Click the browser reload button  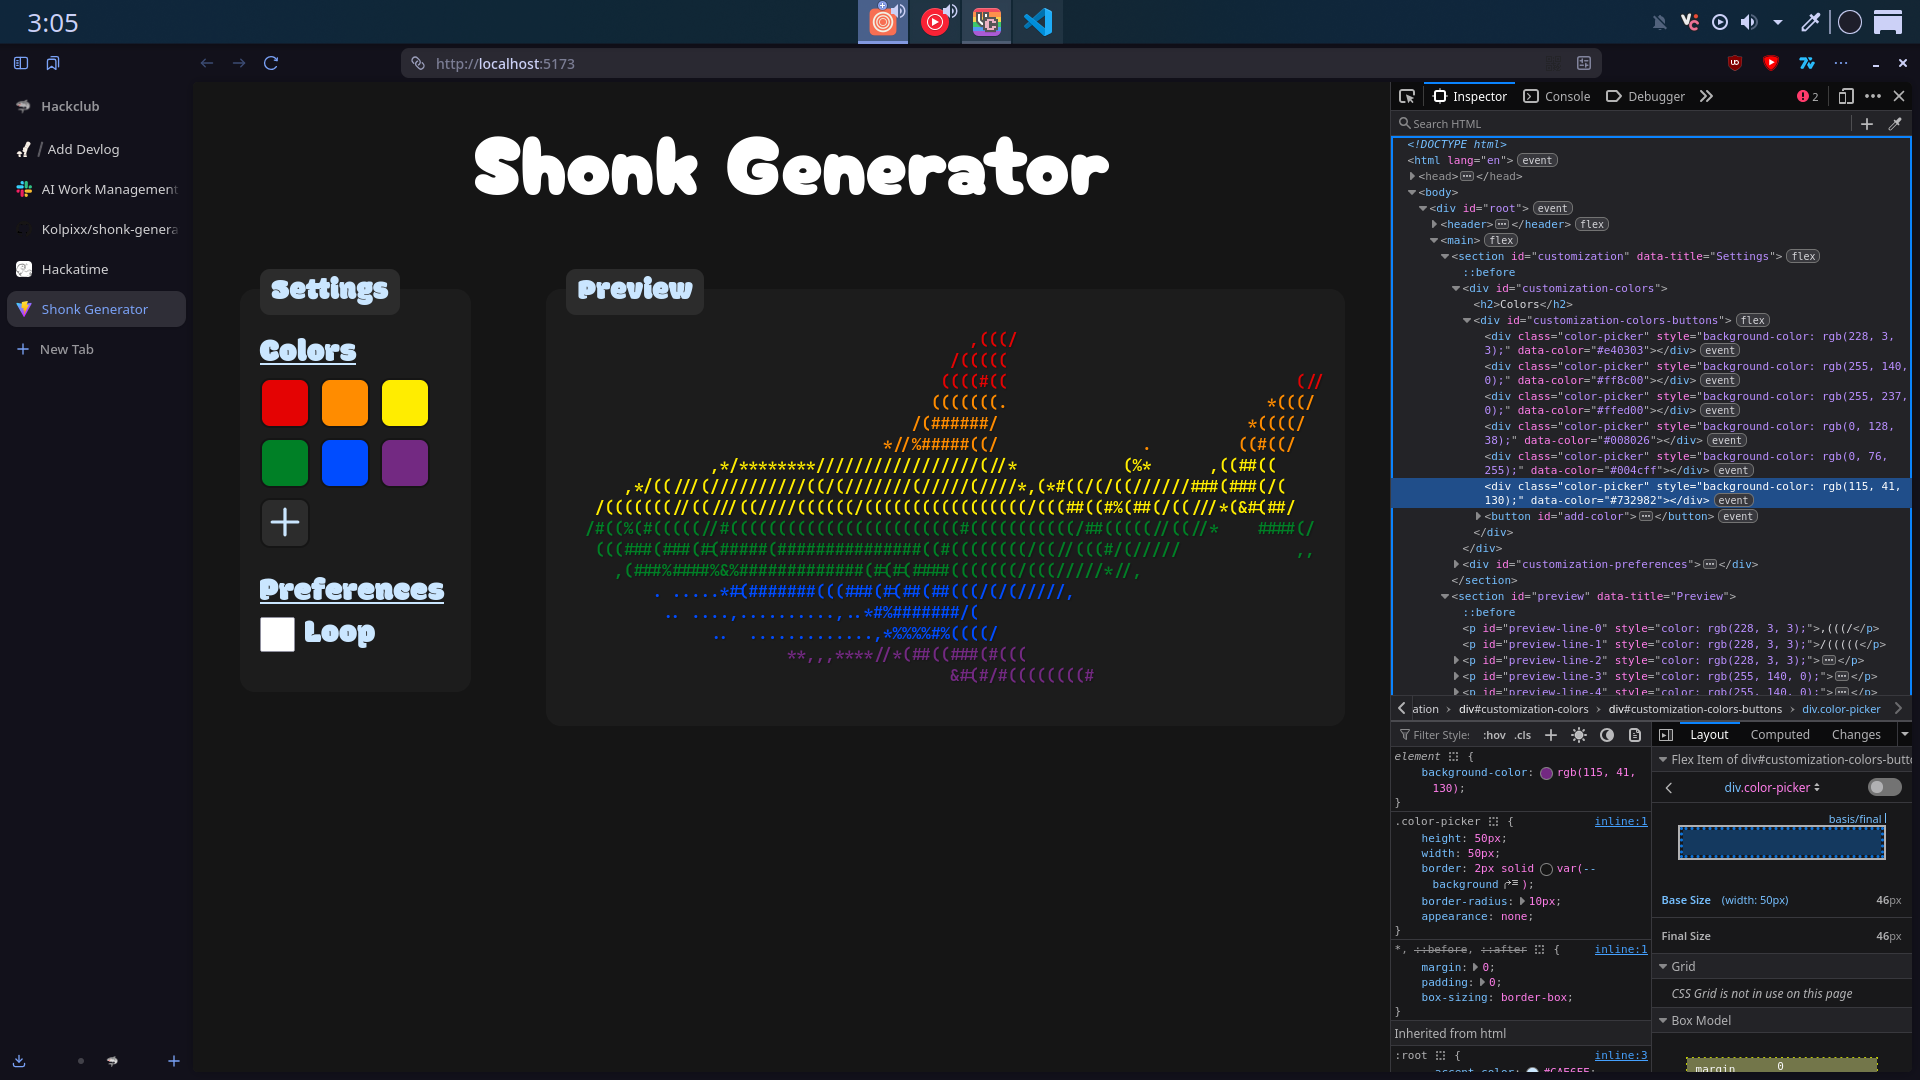pyautogui.click(x=271, y=63)
